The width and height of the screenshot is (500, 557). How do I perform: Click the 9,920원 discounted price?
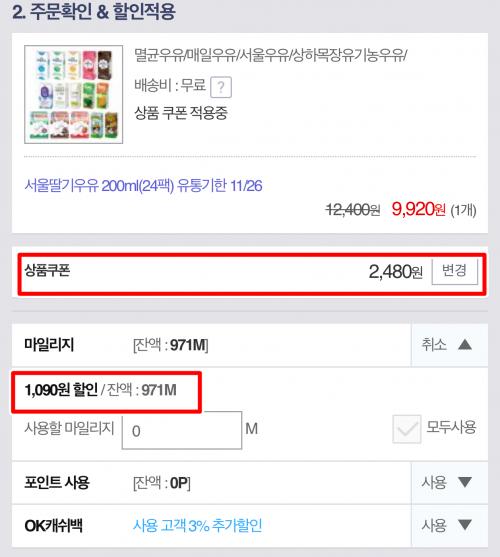(419, 209)
